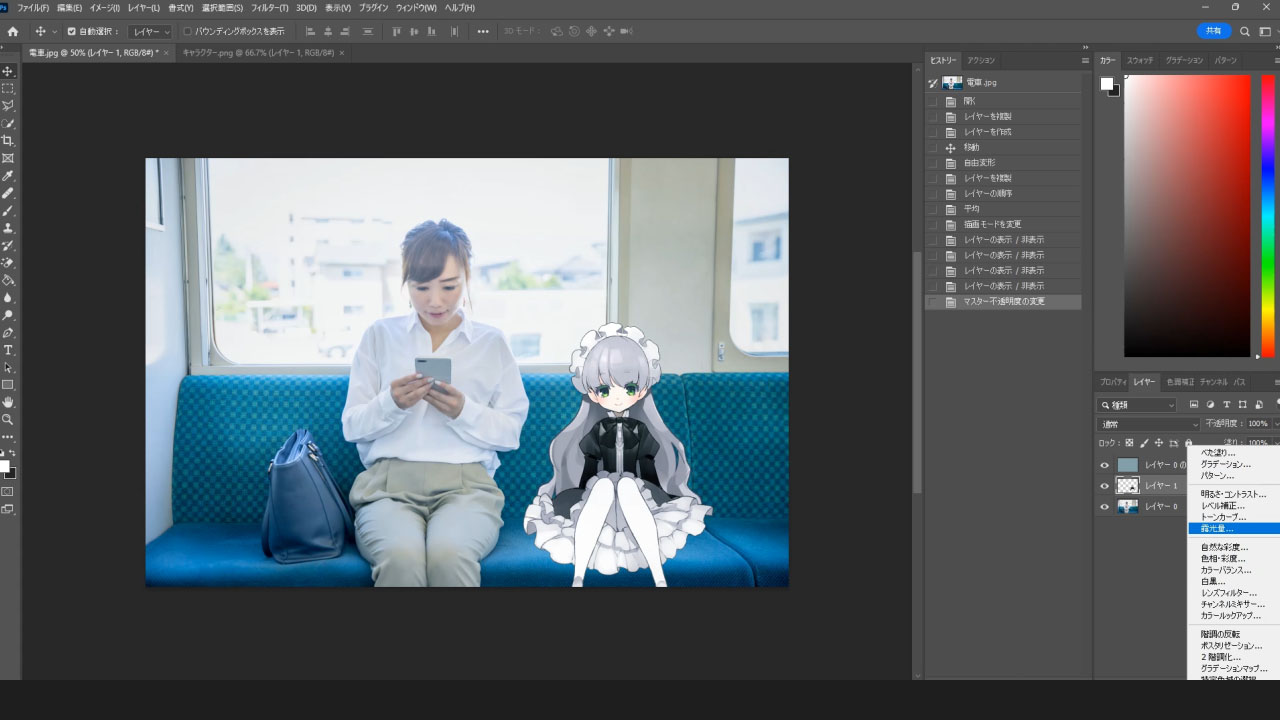This screenshot has width=1280, height=720.
Task: Open the blend mode 通常 dropdown
Action: coord(1149,424)
